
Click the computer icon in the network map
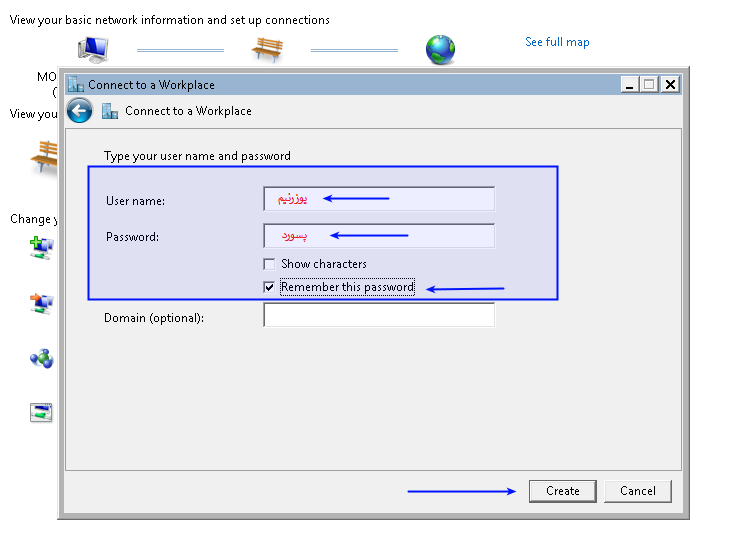tap(93, 48)
